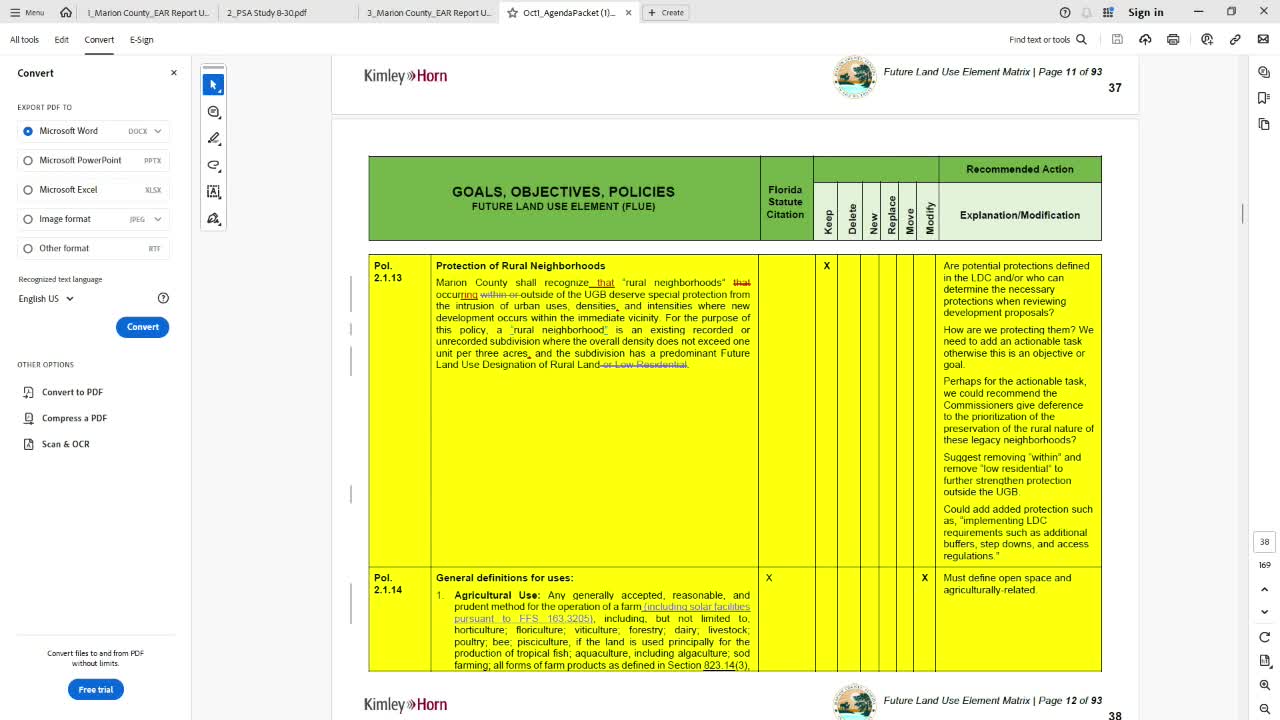Go to next page with down chevron
1280x720 pixels.
[1264, 611]
